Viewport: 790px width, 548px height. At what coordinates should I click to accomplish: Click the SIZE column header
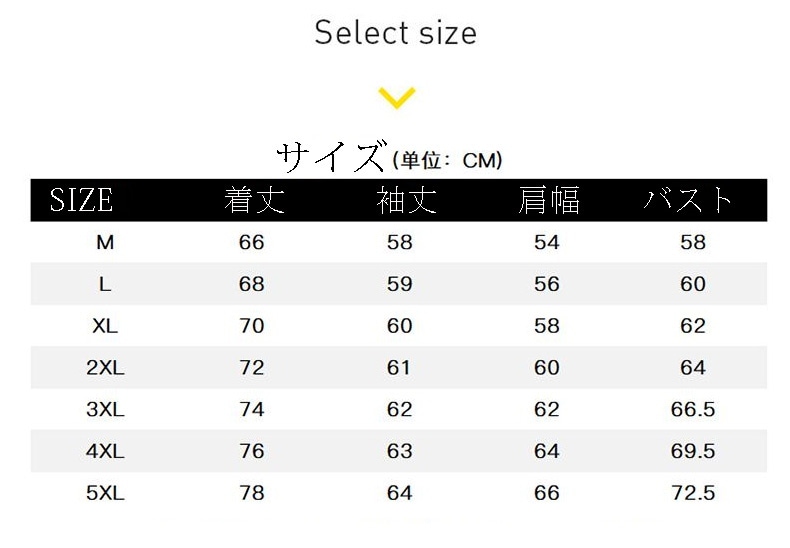coord(81,200)
